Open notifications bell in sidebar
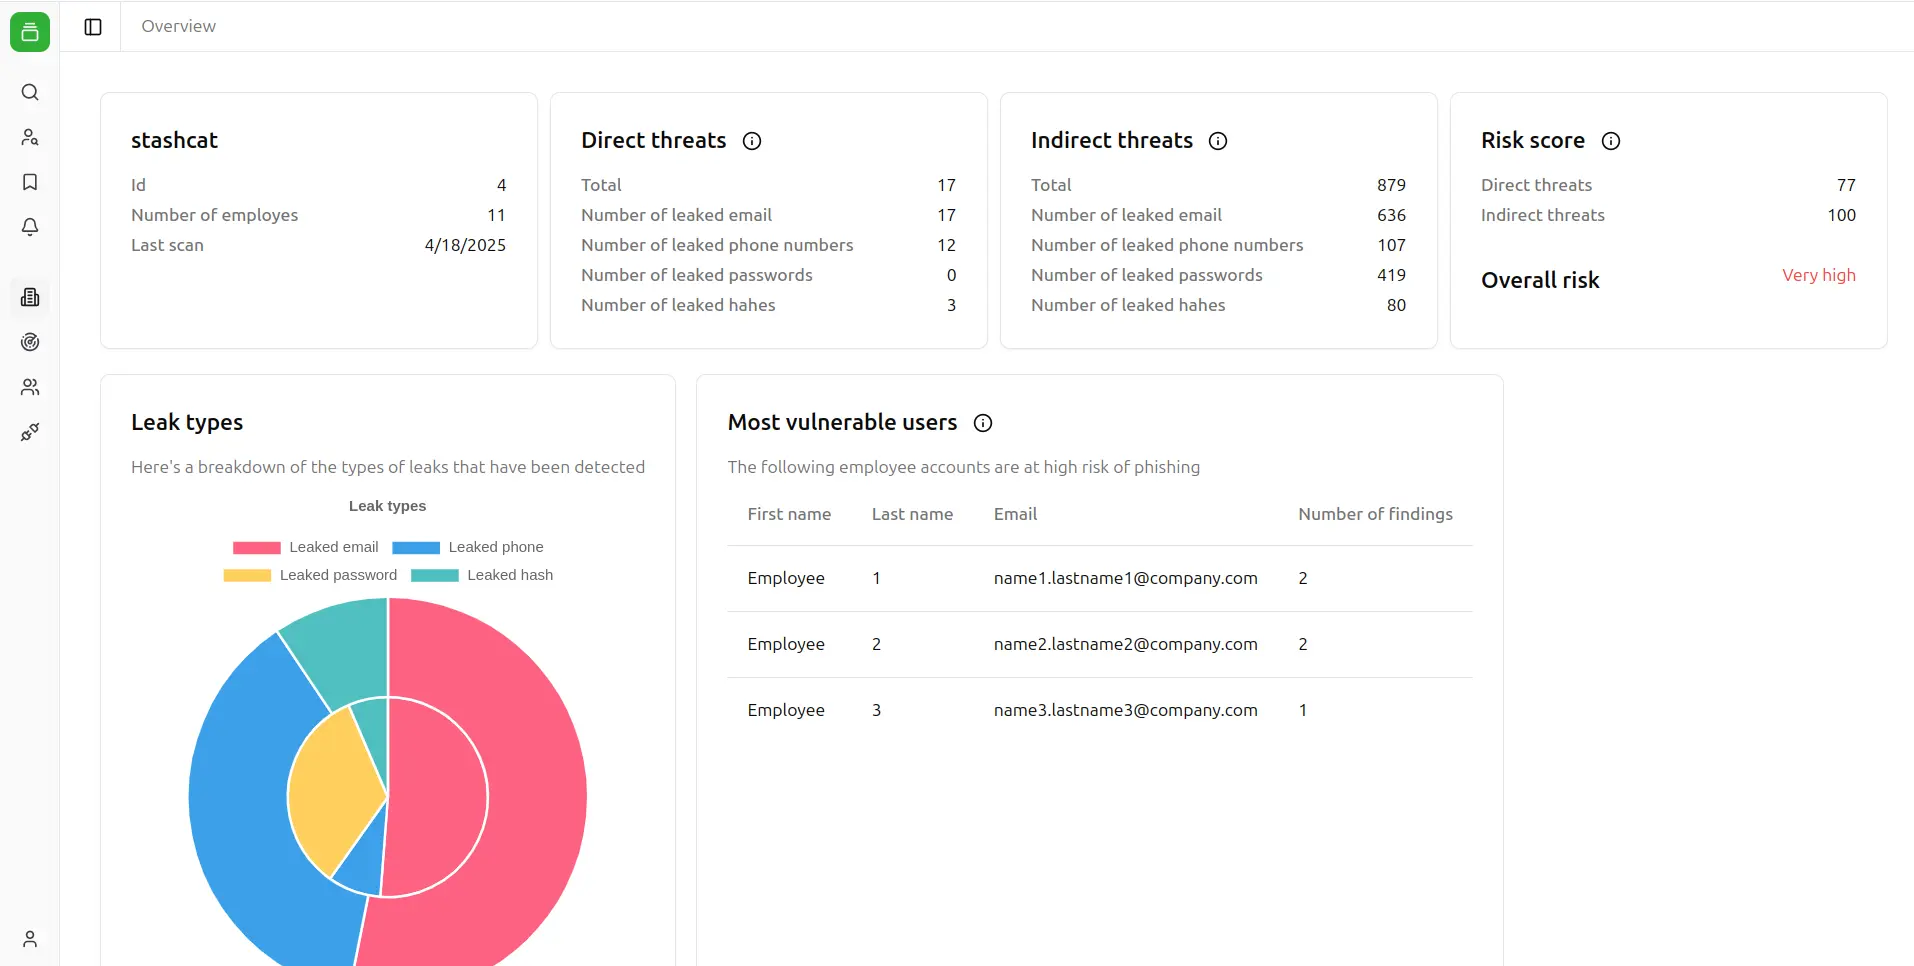This screenshot has height=966, width=1914. tap(30, 227)
